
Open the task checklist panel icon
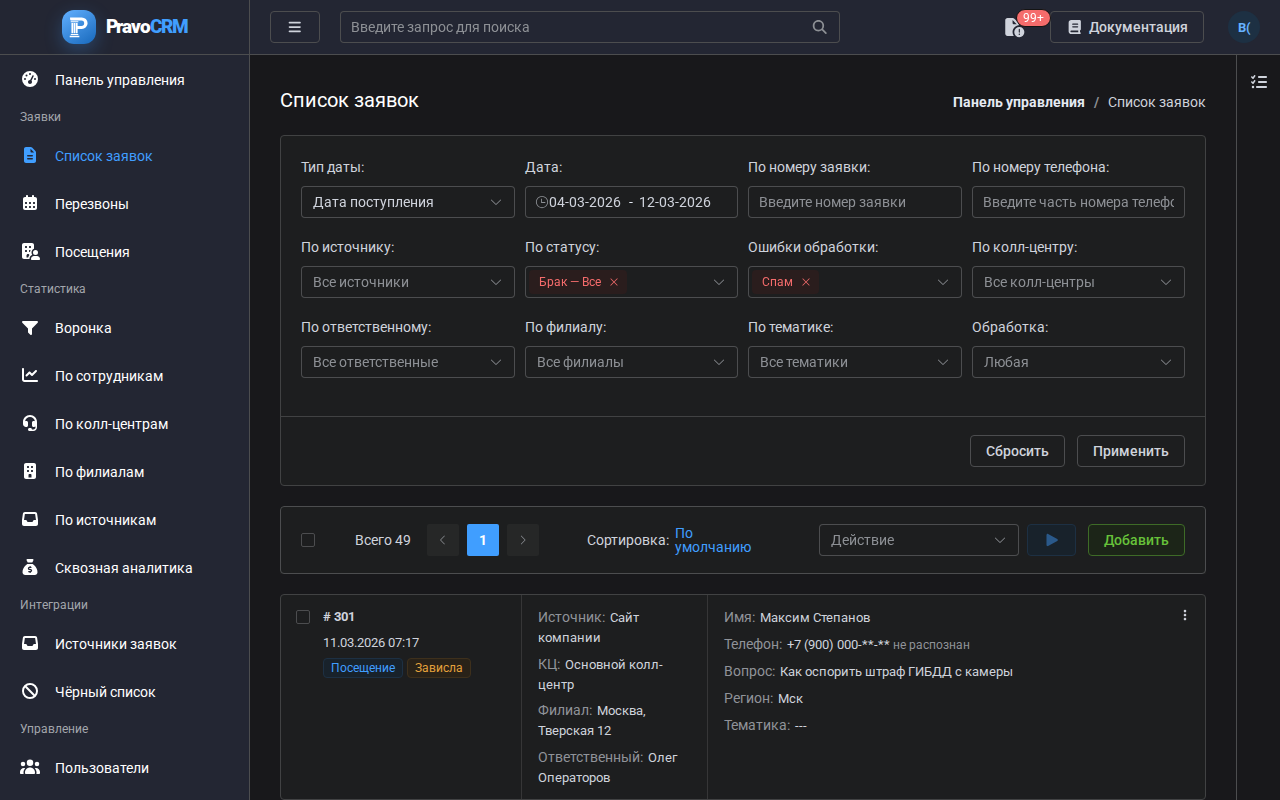[x=1259, y=82]
